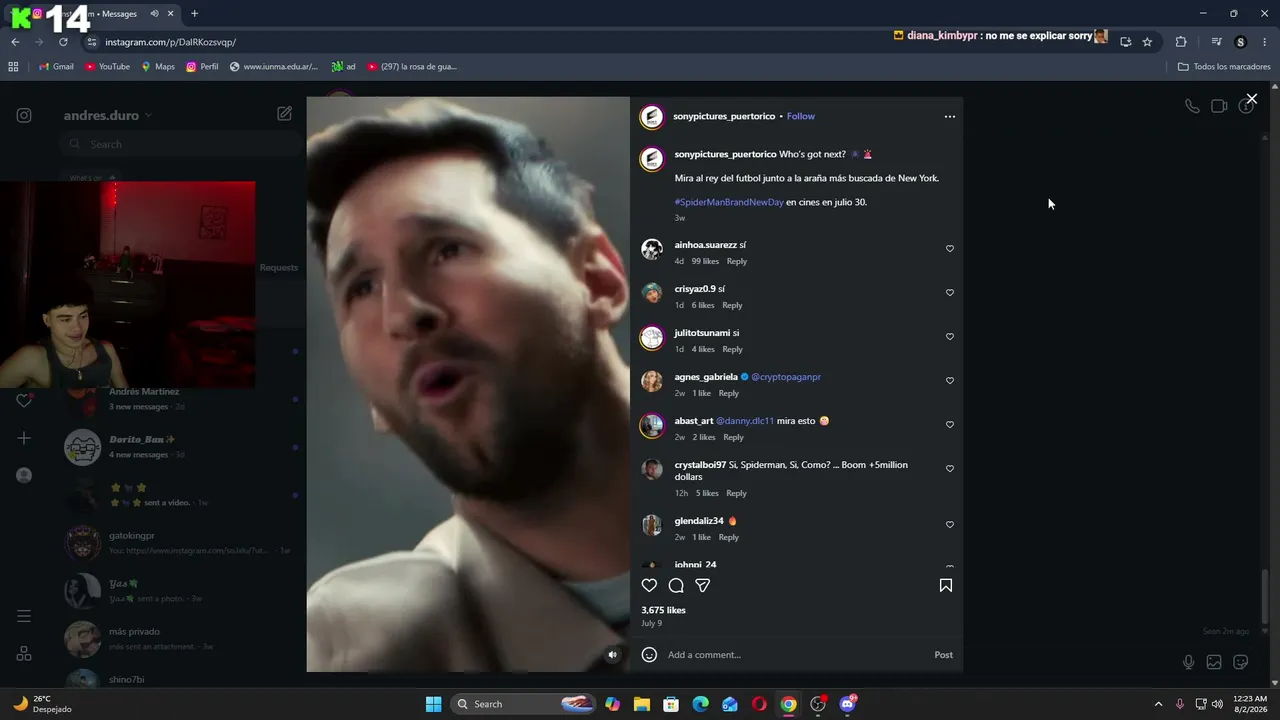Start a new message with the compose icon
The height and width of the screenshot is (720, 1280).
click(285, 114)
